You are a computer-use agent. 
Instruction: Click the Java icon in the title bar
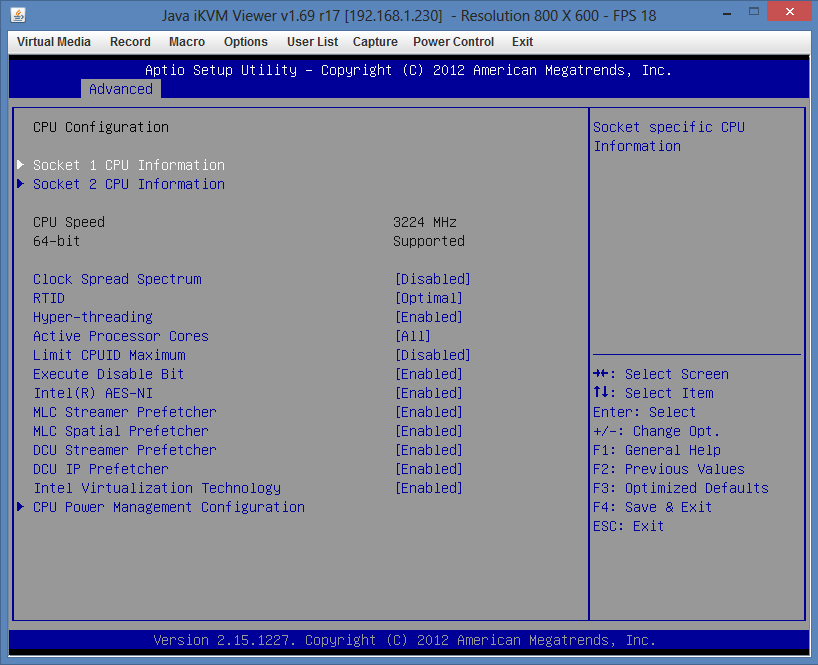(x=19, y=15)
